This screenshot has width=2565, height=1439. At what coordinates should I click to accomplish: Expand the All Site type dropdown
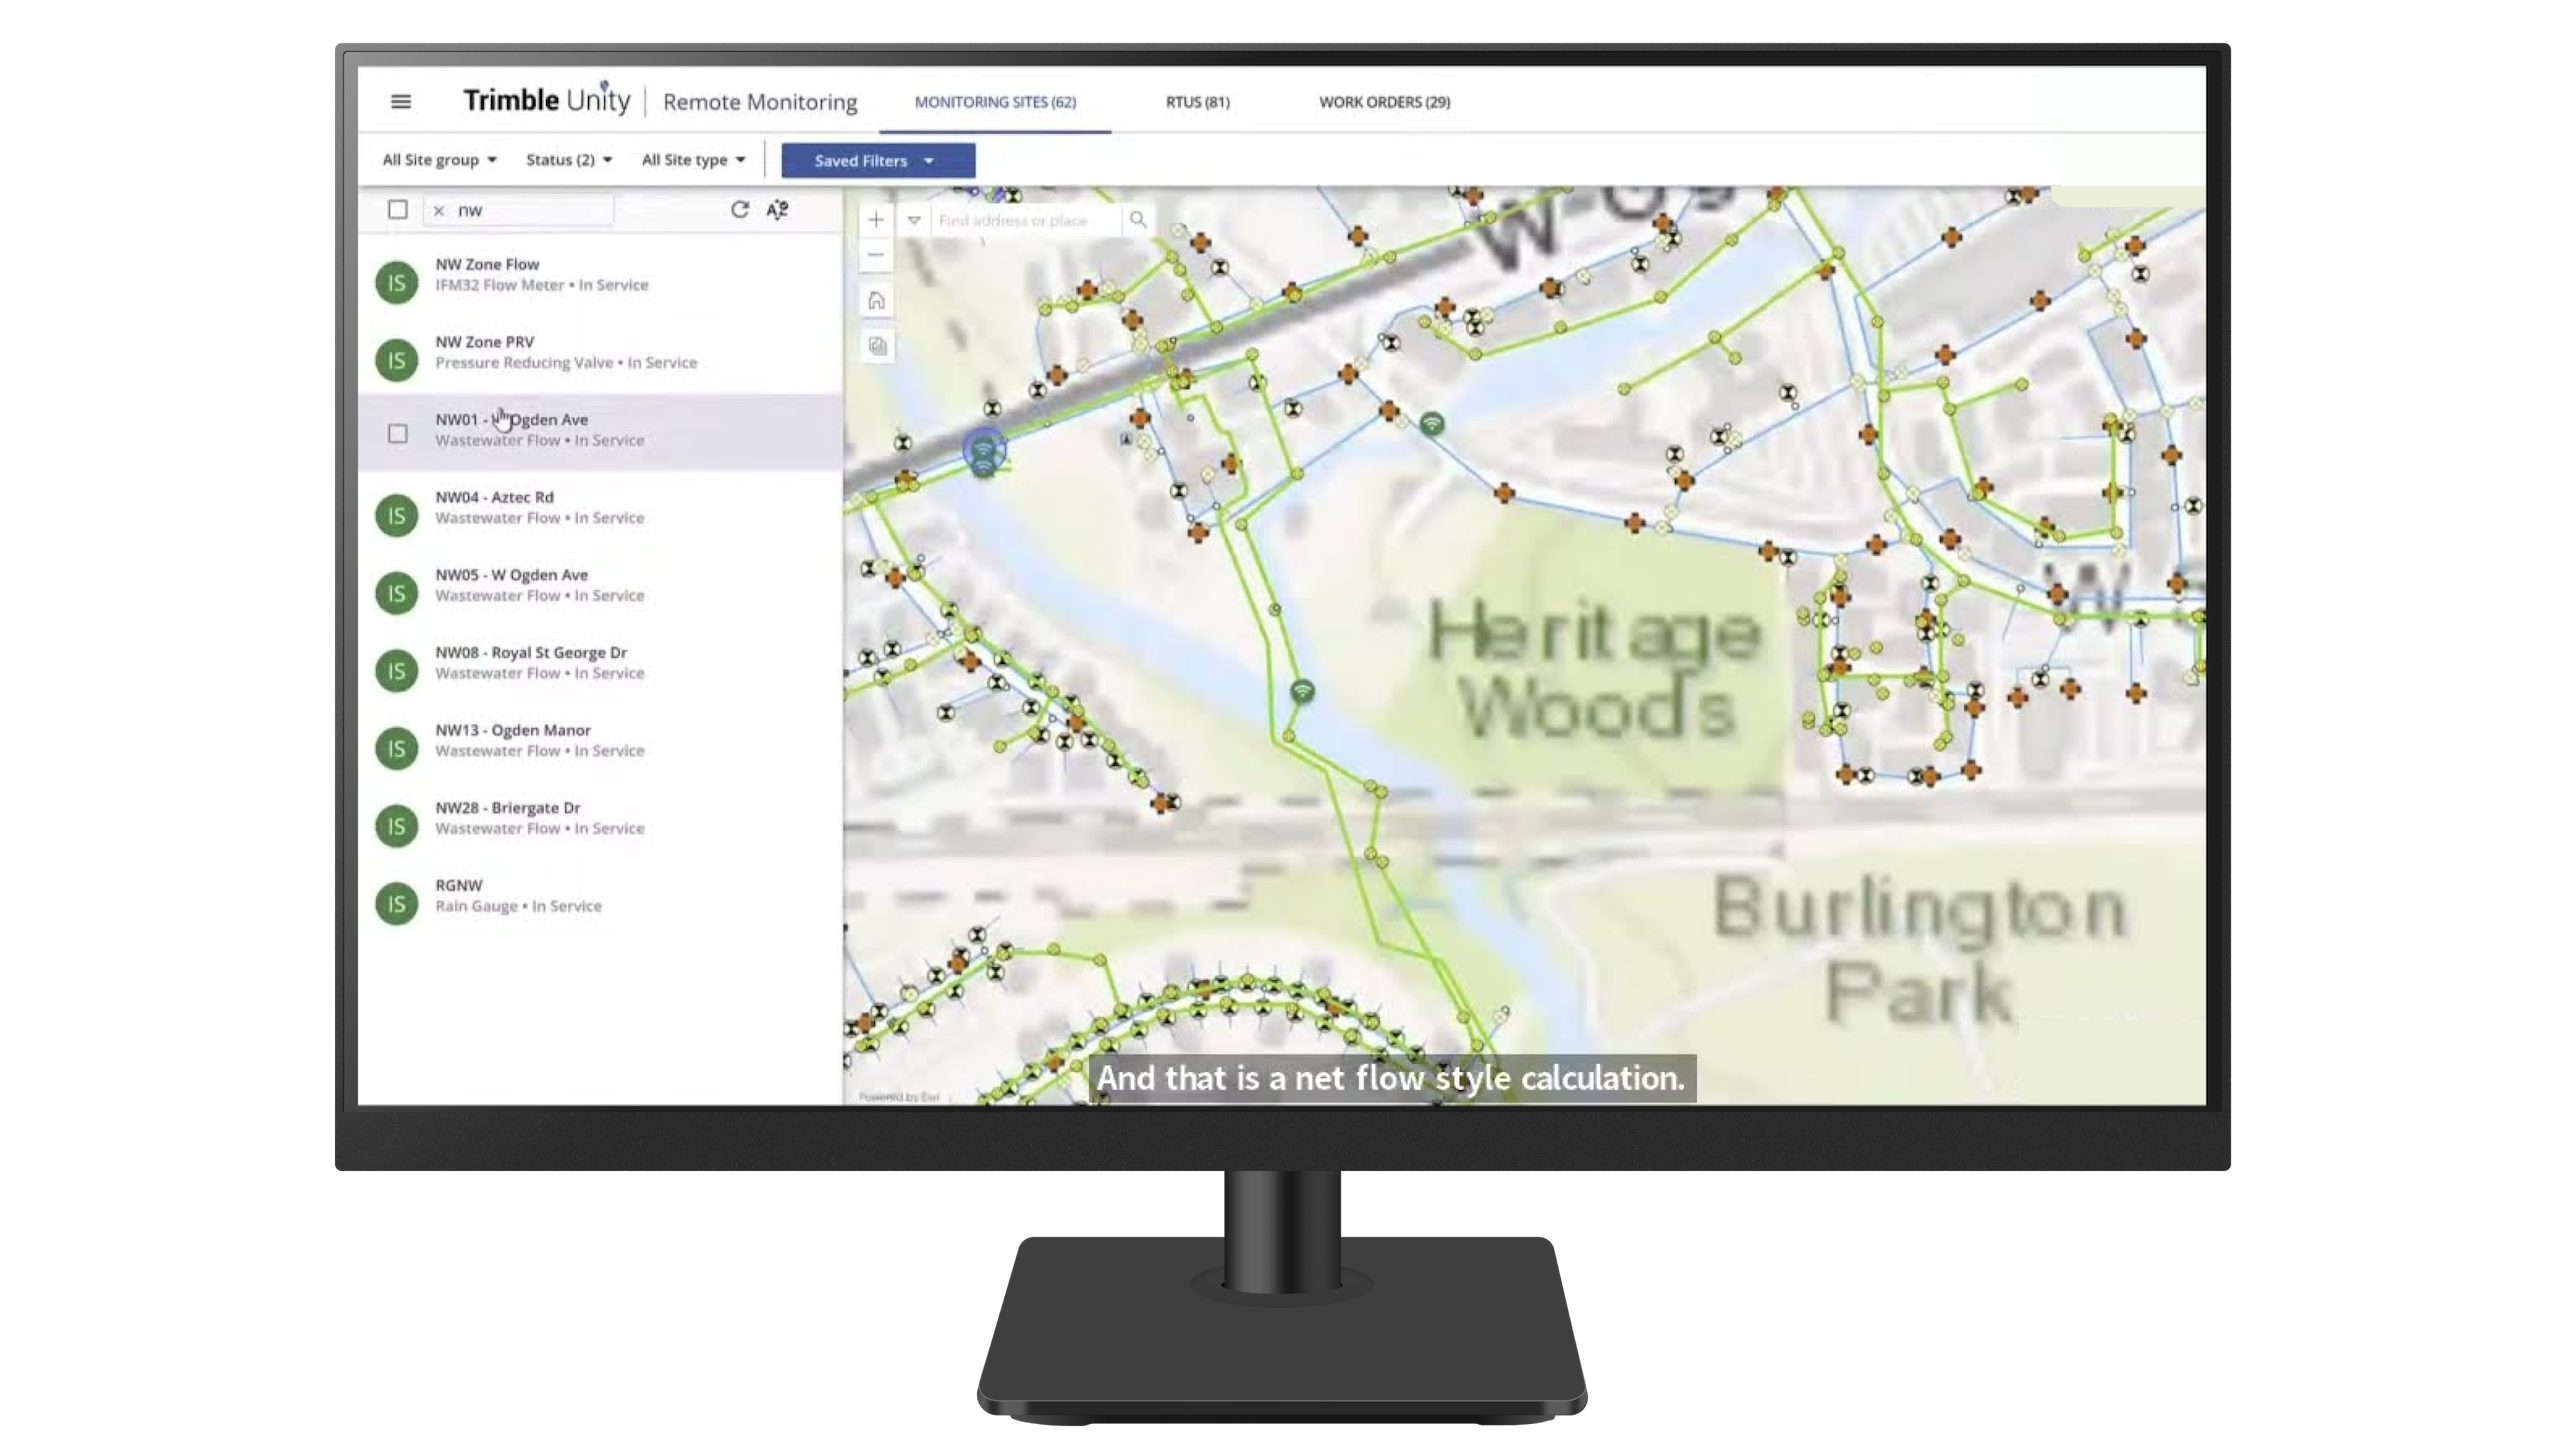point(692,160)
